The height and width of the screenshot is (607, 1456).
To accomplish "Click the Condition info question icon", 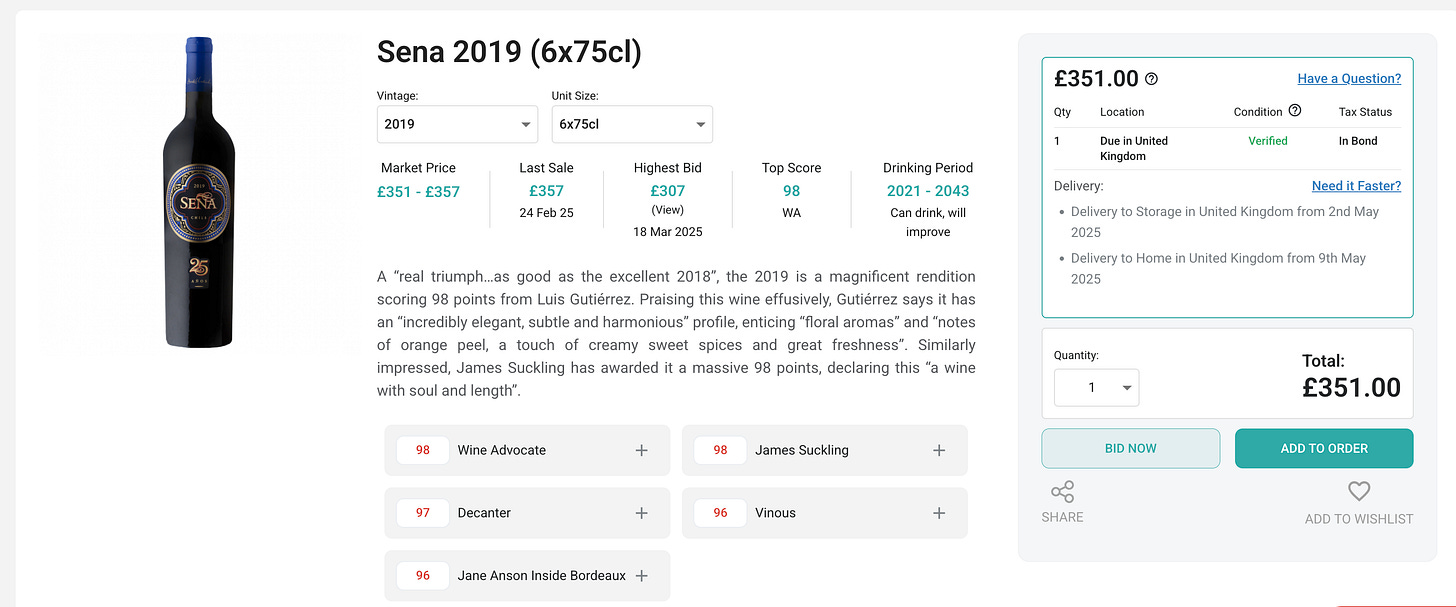I will pos(1295,111).
